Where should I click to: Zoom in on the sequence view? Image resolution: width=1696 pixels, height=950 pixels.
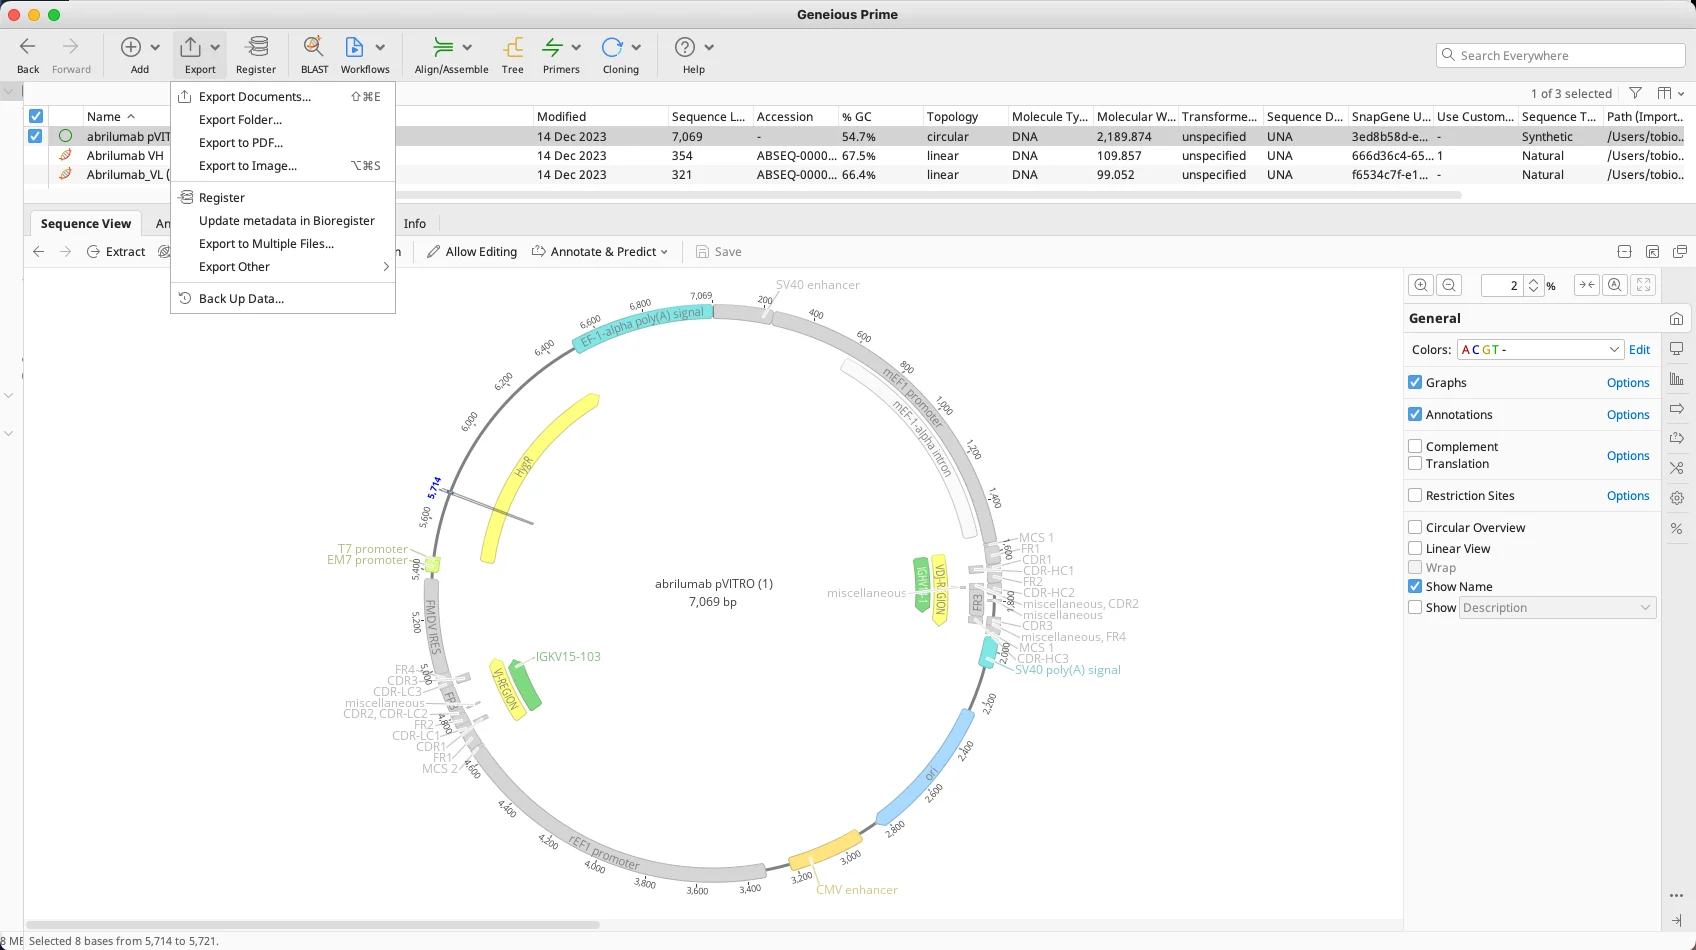coord(1421,285)
